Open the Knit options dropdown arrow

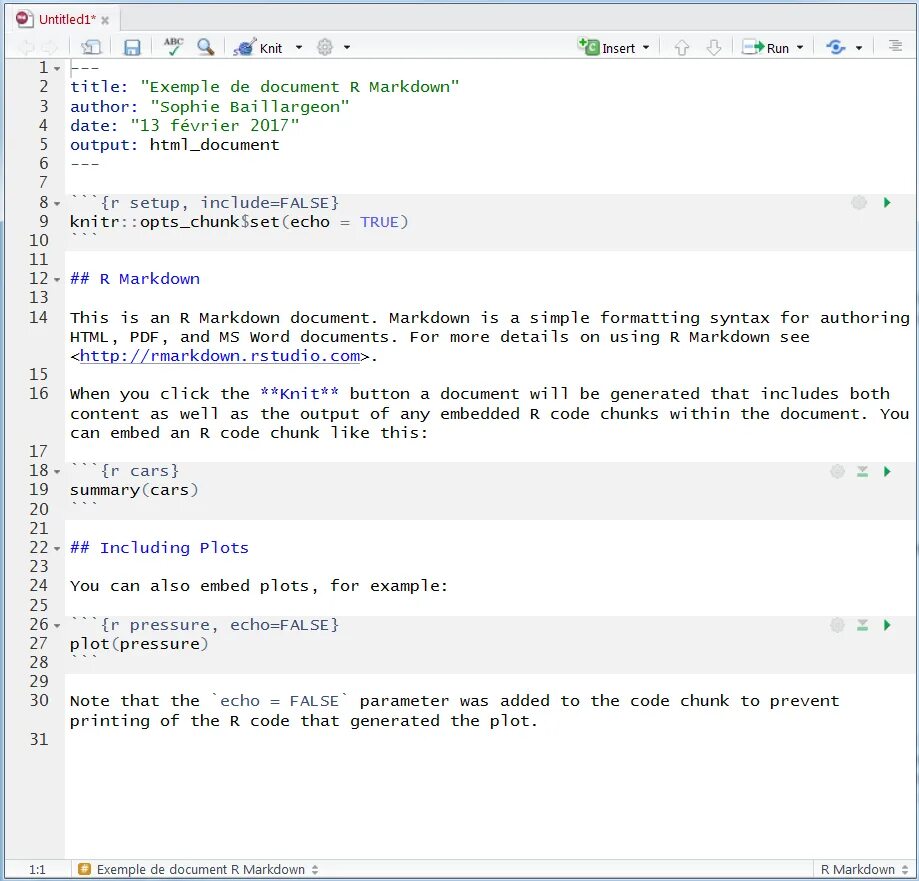coord(299,47)
